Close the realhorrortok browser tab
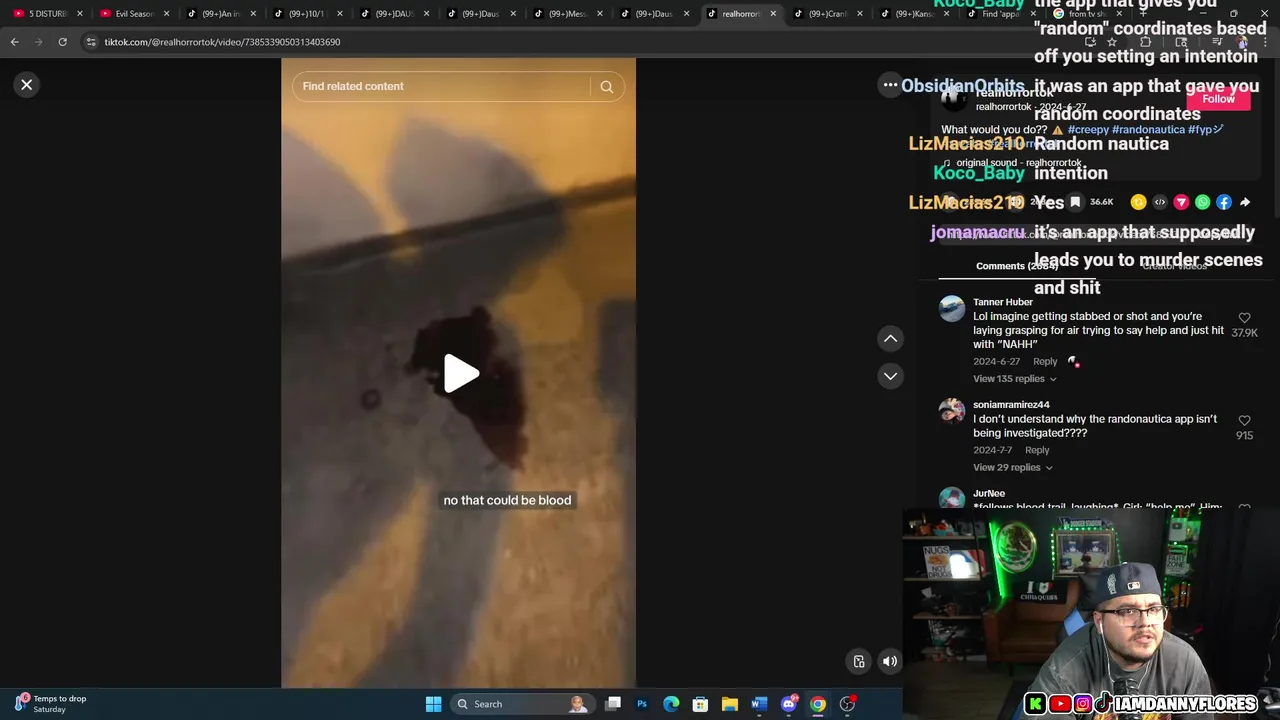This screenshot has width=1280, height=720. (773, 14)
